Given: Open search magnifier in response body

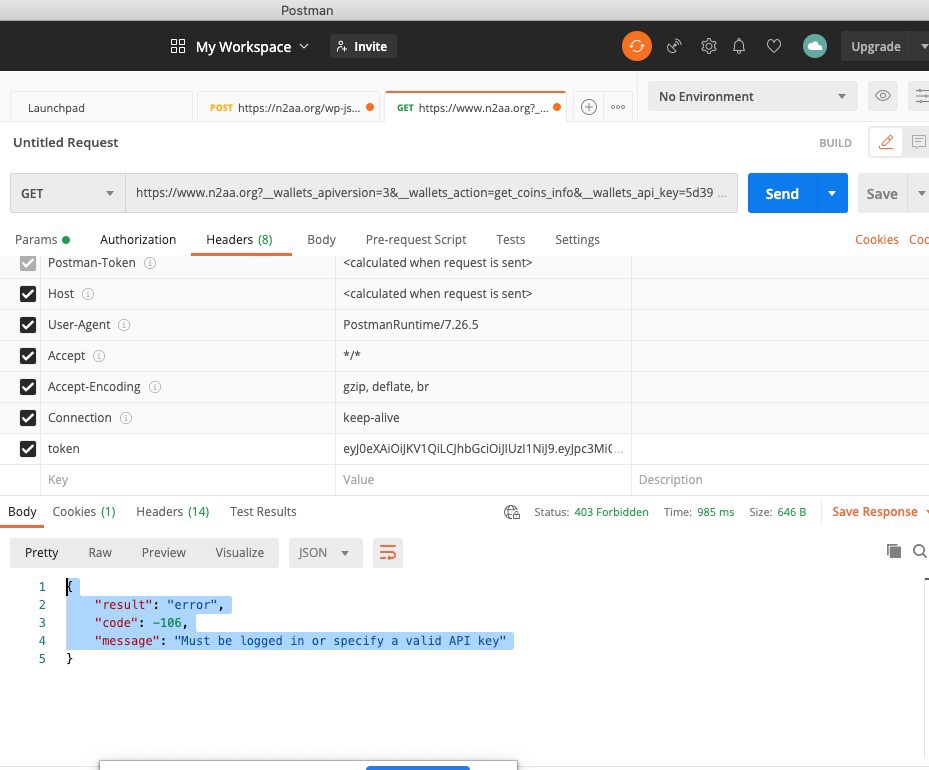Looking at the screenshot, I should click(920, 551).
